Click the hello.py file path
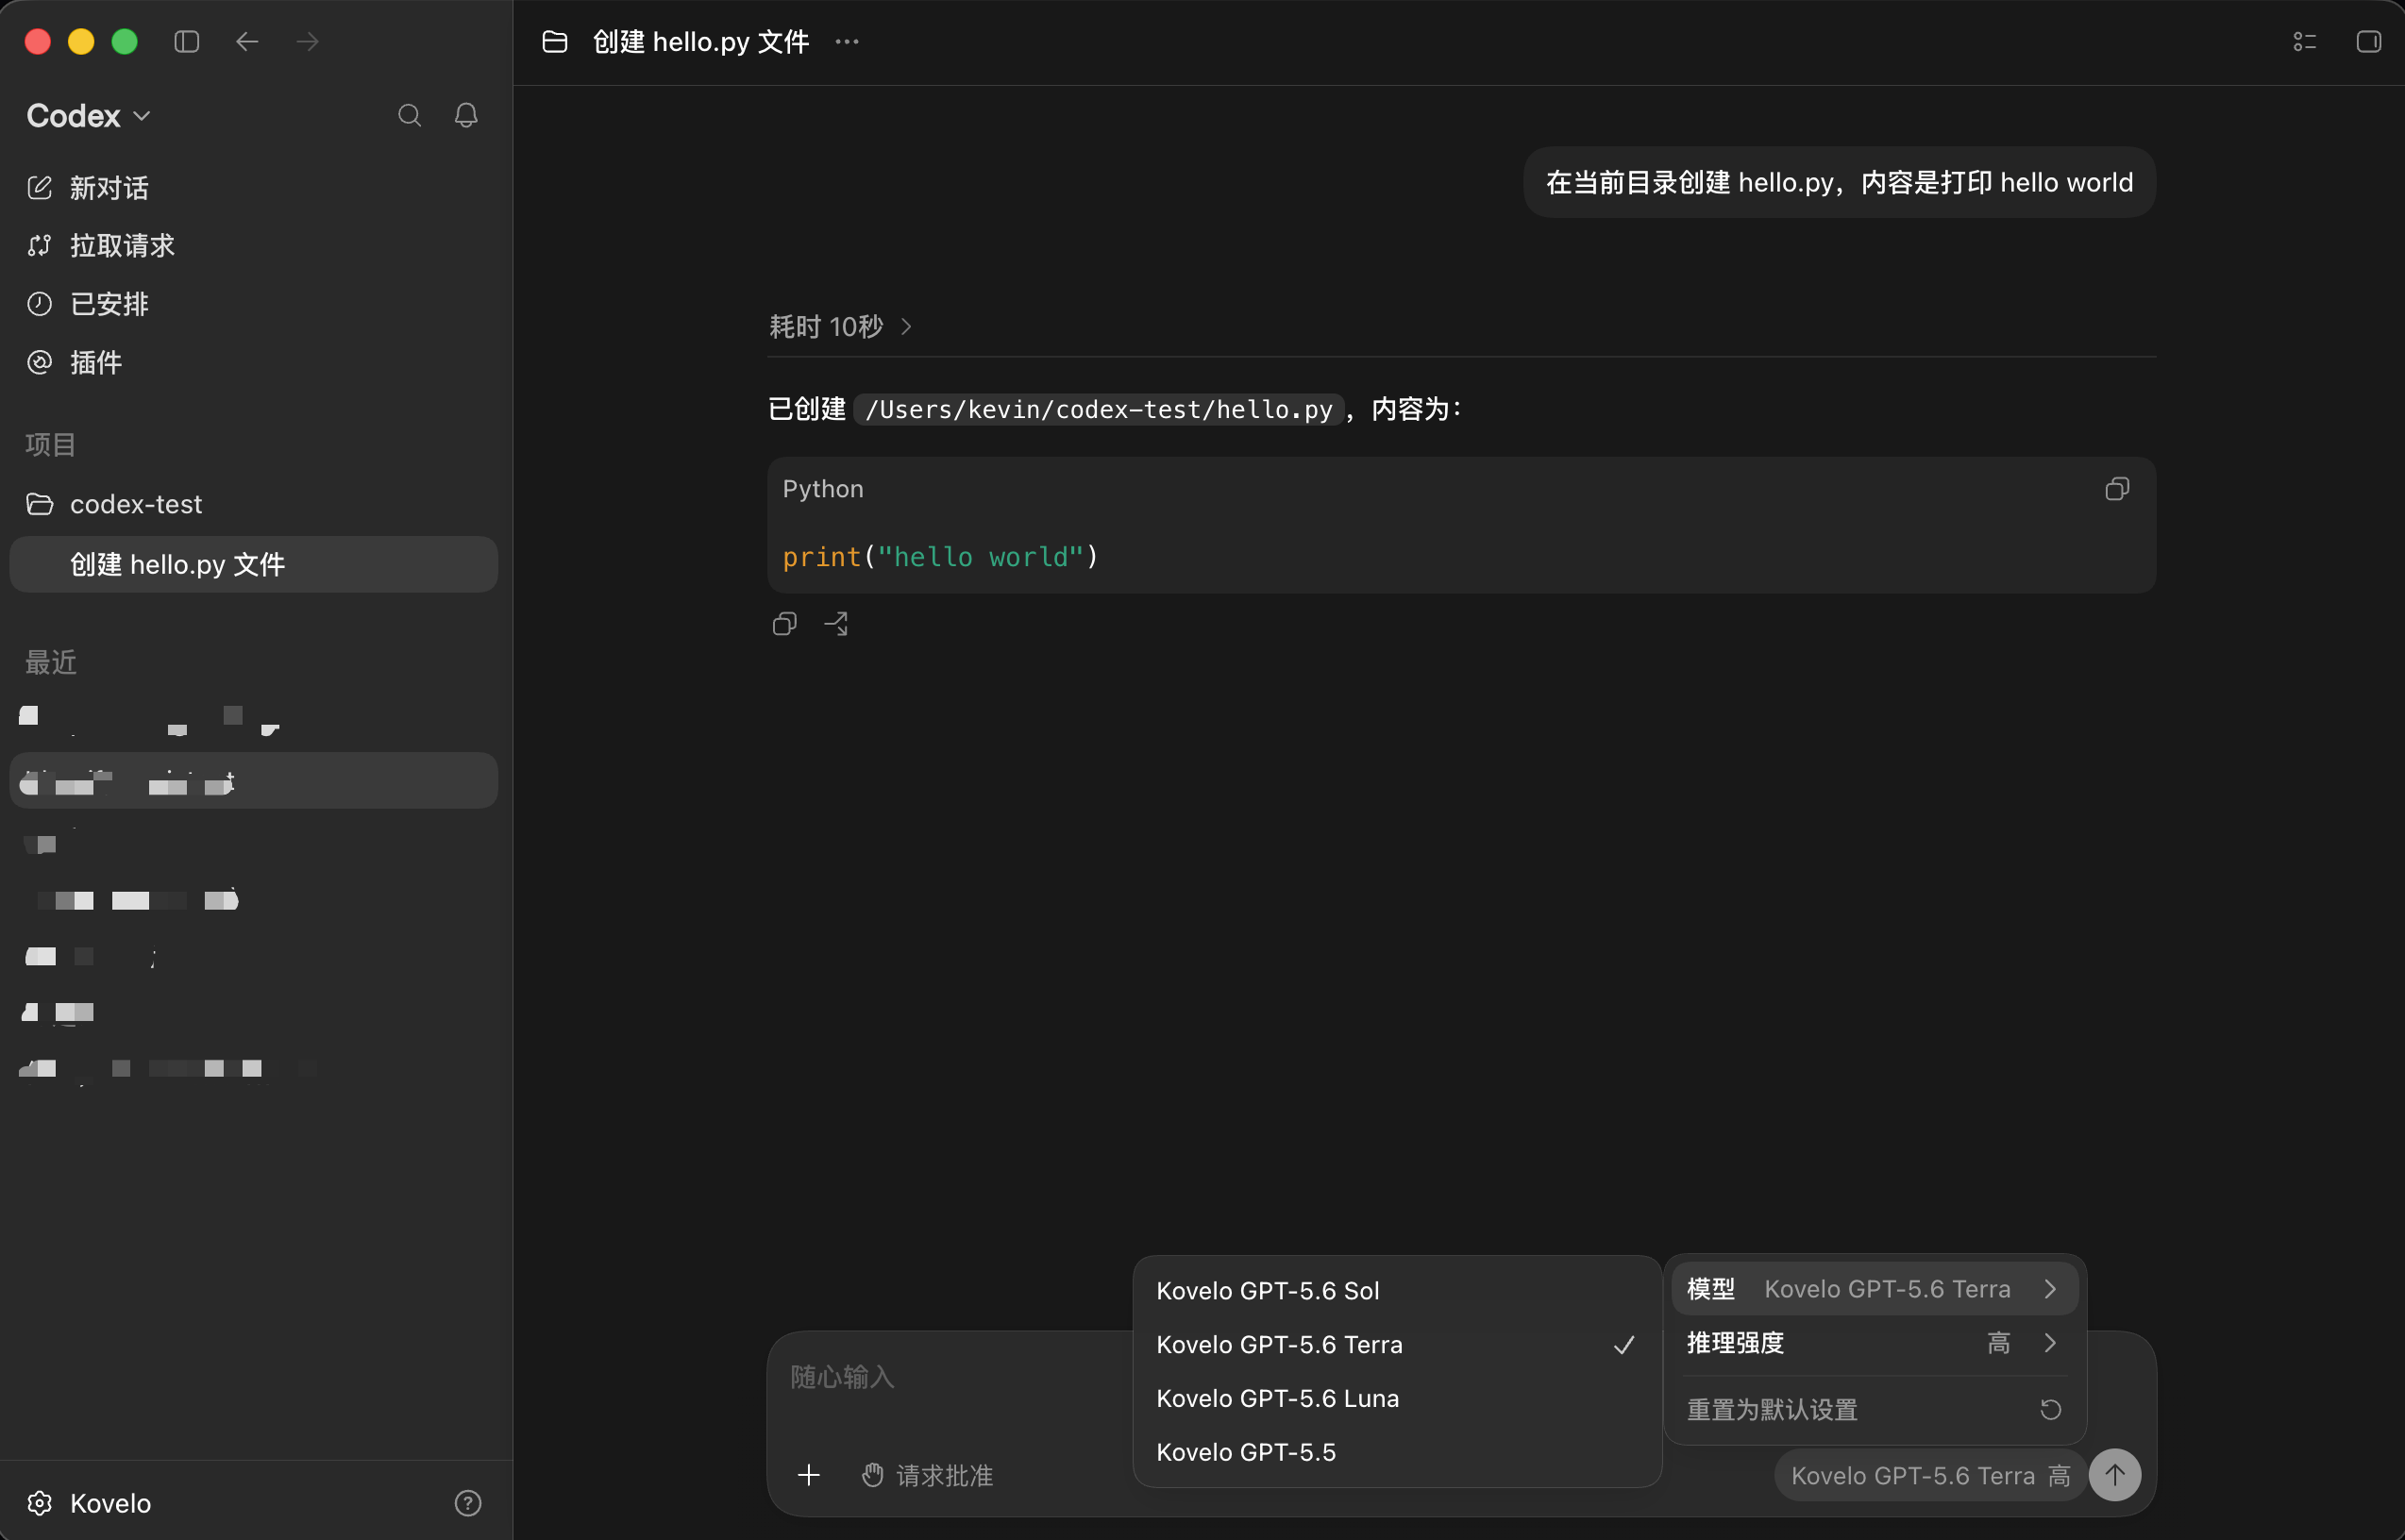 click(1099, 409)
